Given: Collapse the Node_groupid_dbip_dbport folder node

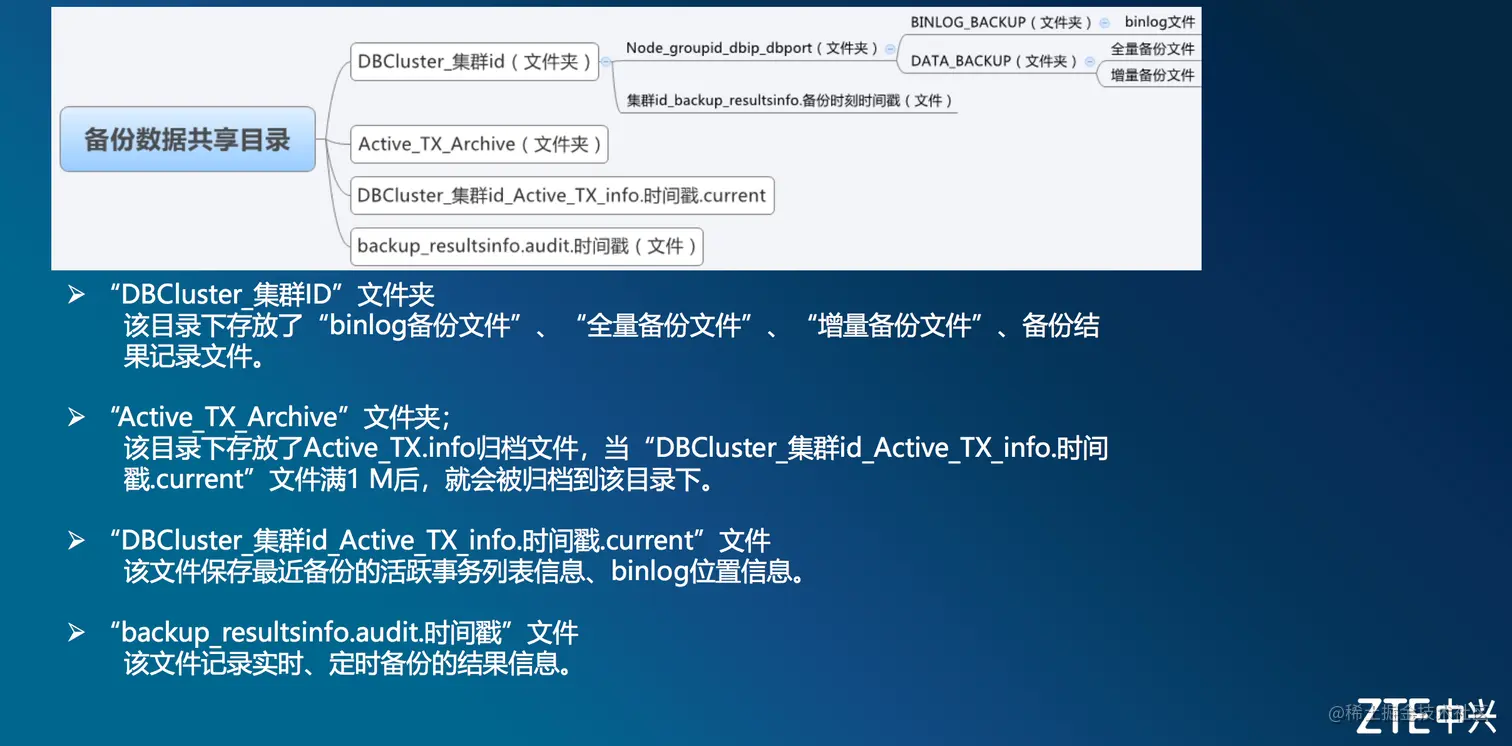Looking at the screenshot, I should click(890, 48).
